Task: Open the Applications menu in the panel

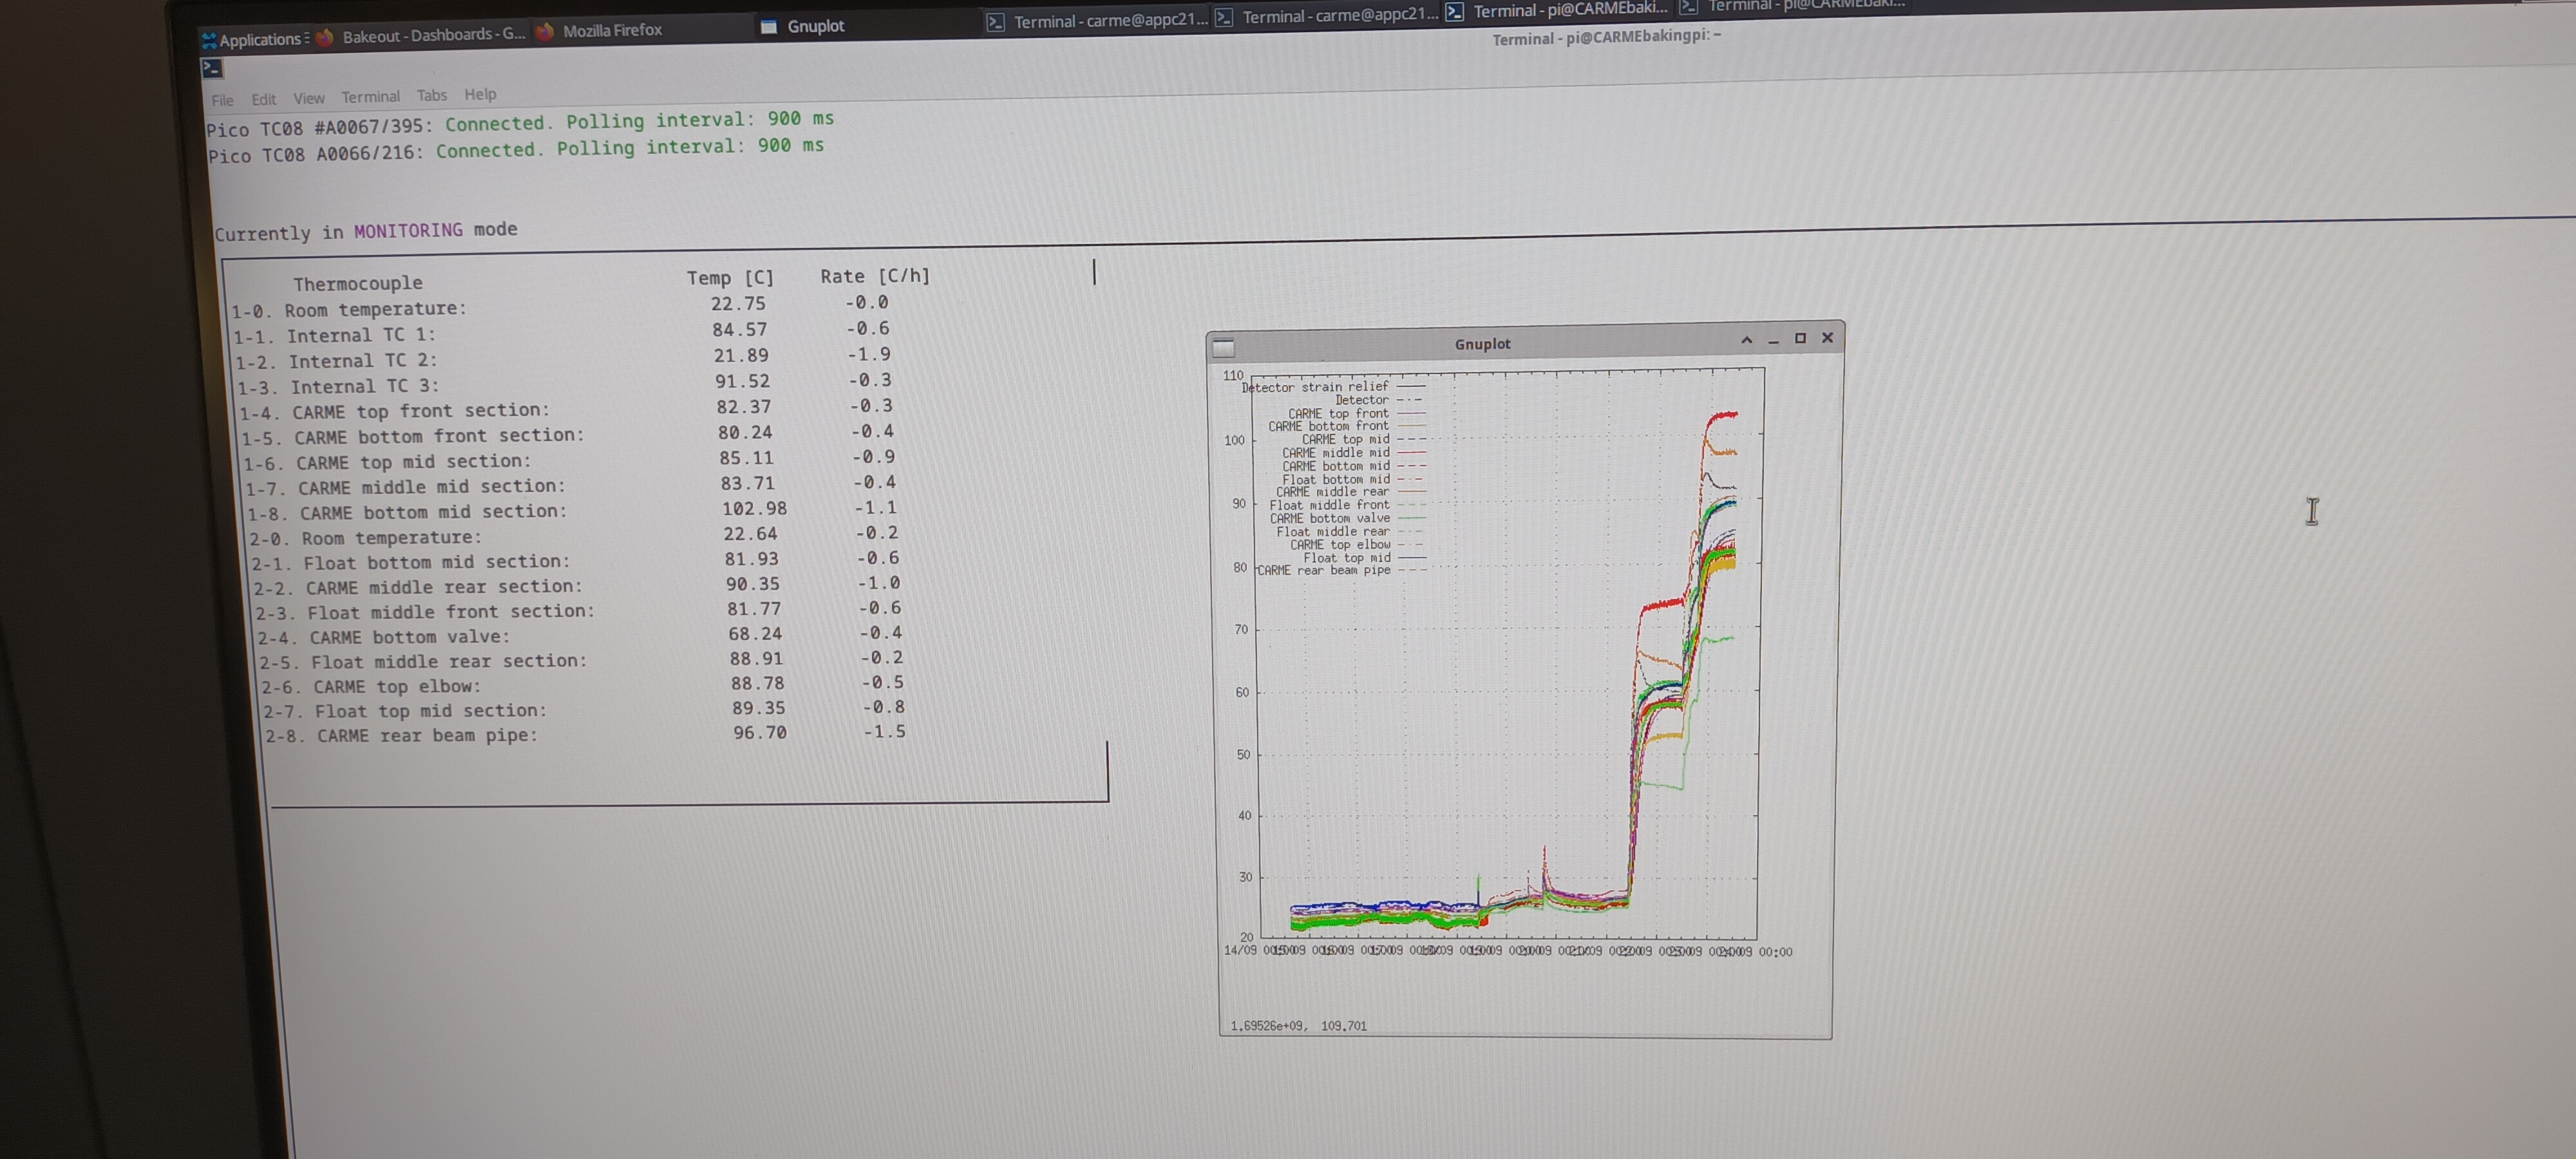Action: tap(257, 40)
